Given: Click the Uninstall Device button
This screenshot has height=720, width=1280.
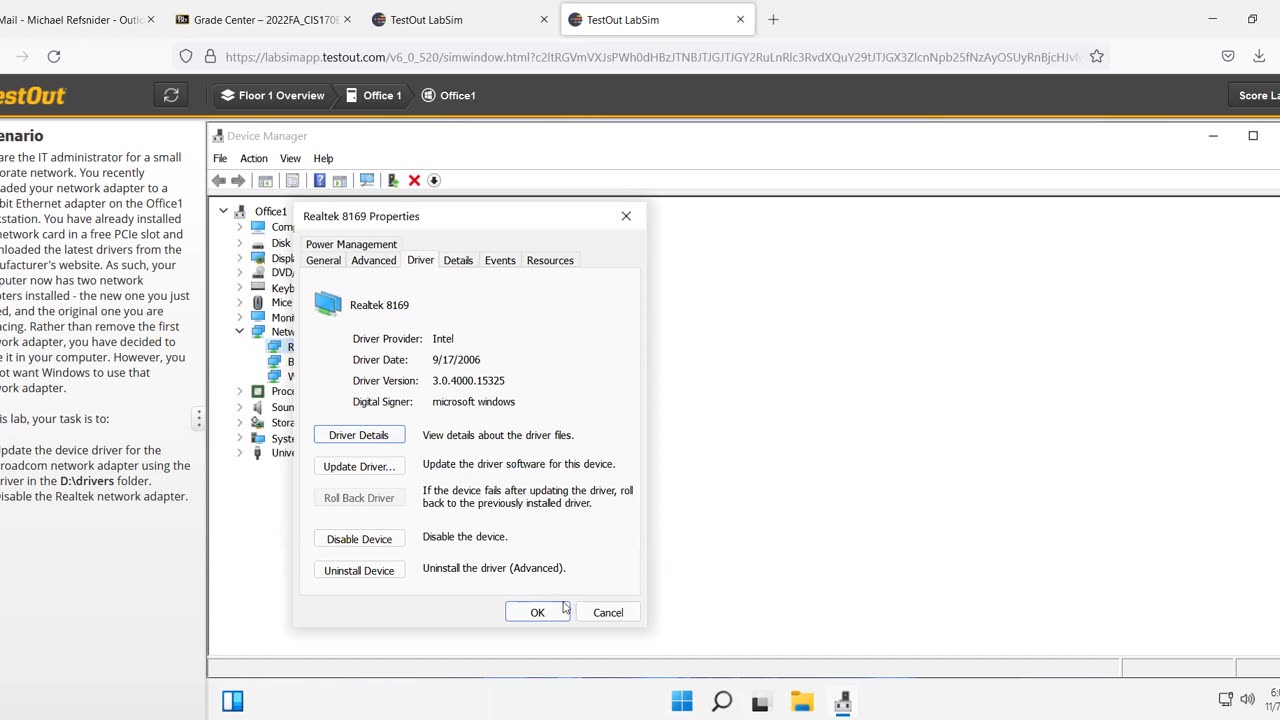Looking at the screenshot, I should 359,570.
